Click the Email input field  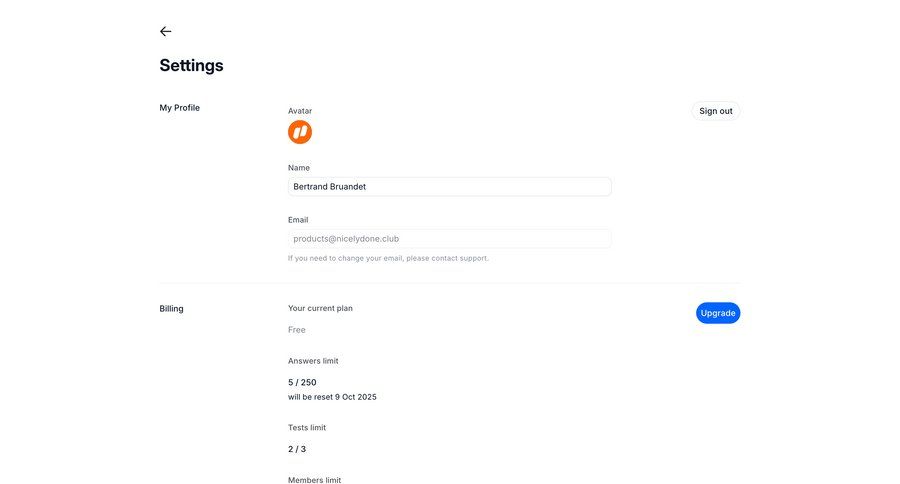[x=449, y=239]
